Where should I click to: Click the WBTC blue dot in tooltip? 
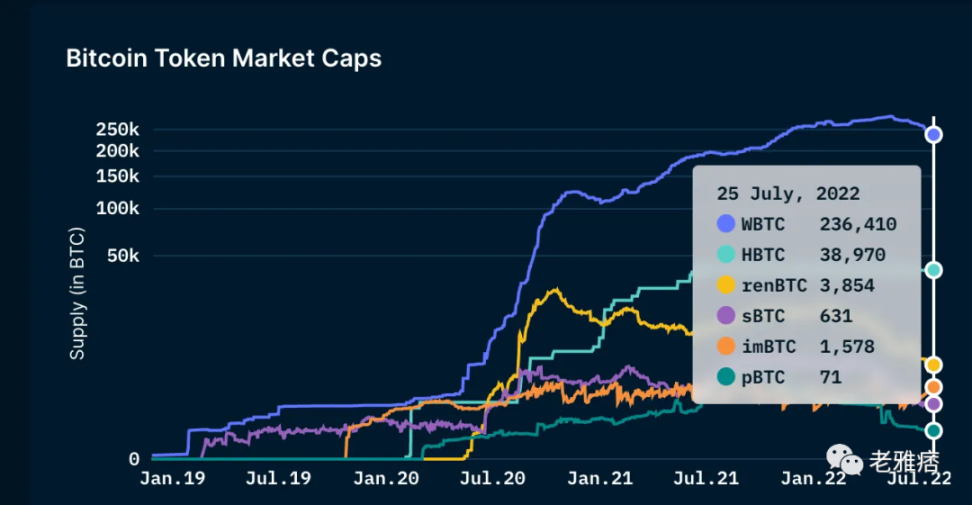[x=726, y=224]
